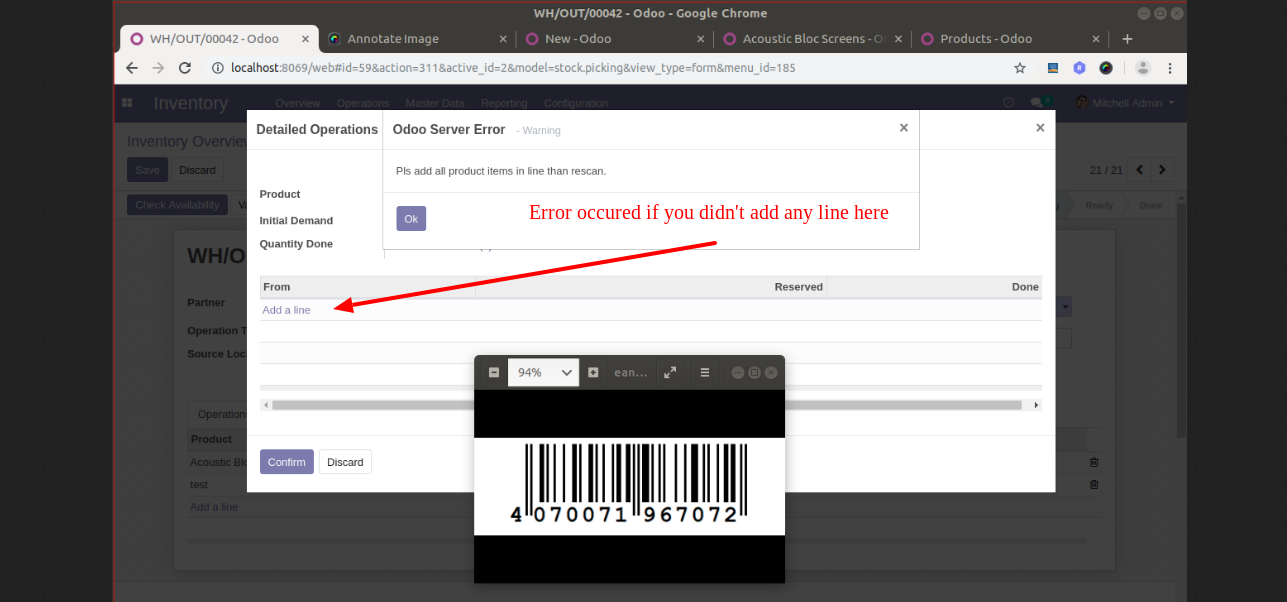The width and height of the screenshot is (1287, 602).
Task: Click the horizontal scrollbar in Detailed Operations
Action: coord(647,405)
